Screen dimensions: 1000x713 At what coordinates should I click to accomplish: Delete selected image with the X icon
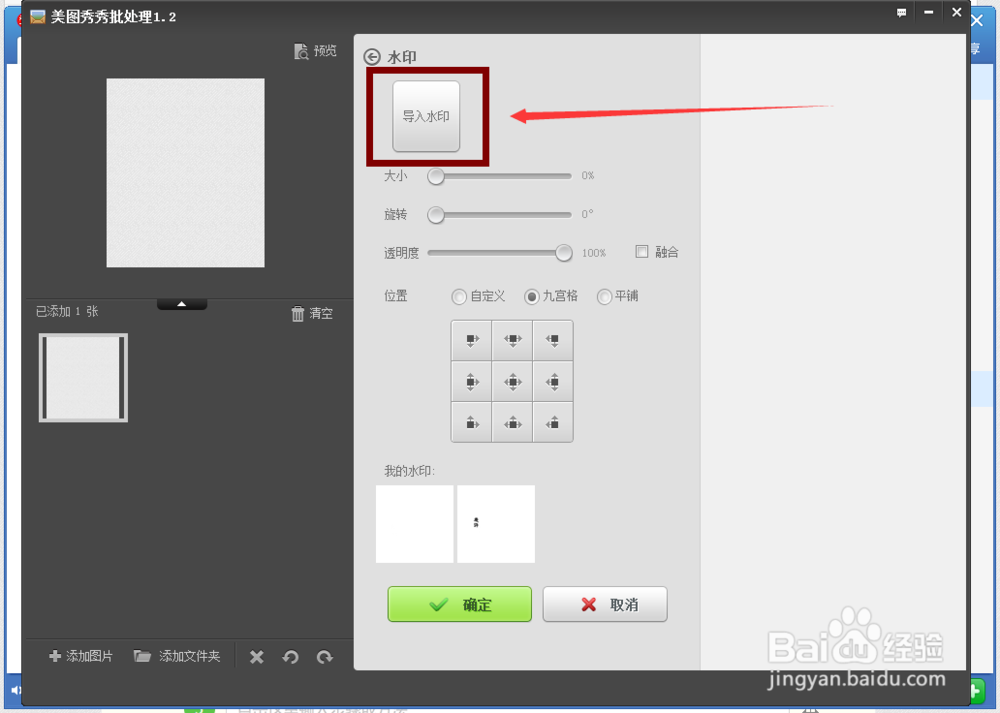[x=256, y=657]
